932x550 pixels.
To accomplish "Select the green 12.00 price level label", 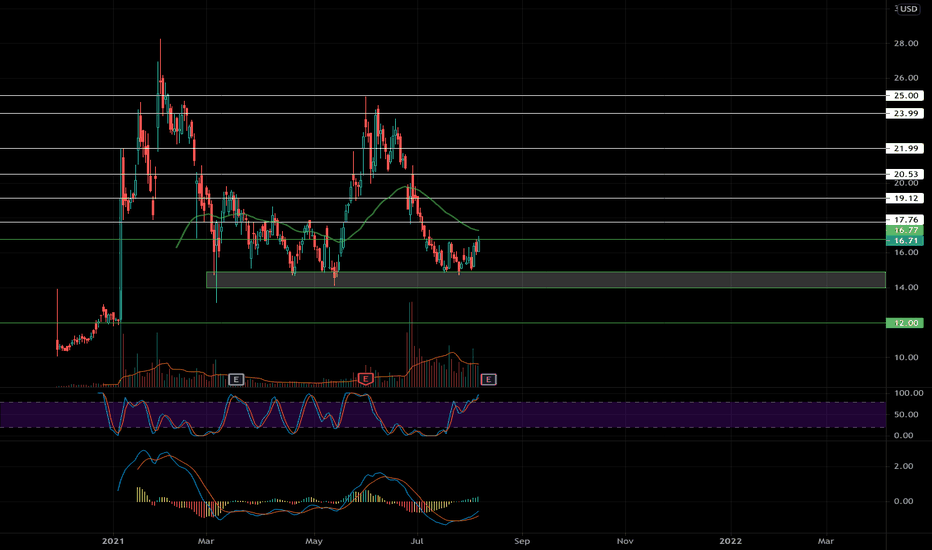I will 905,323.
